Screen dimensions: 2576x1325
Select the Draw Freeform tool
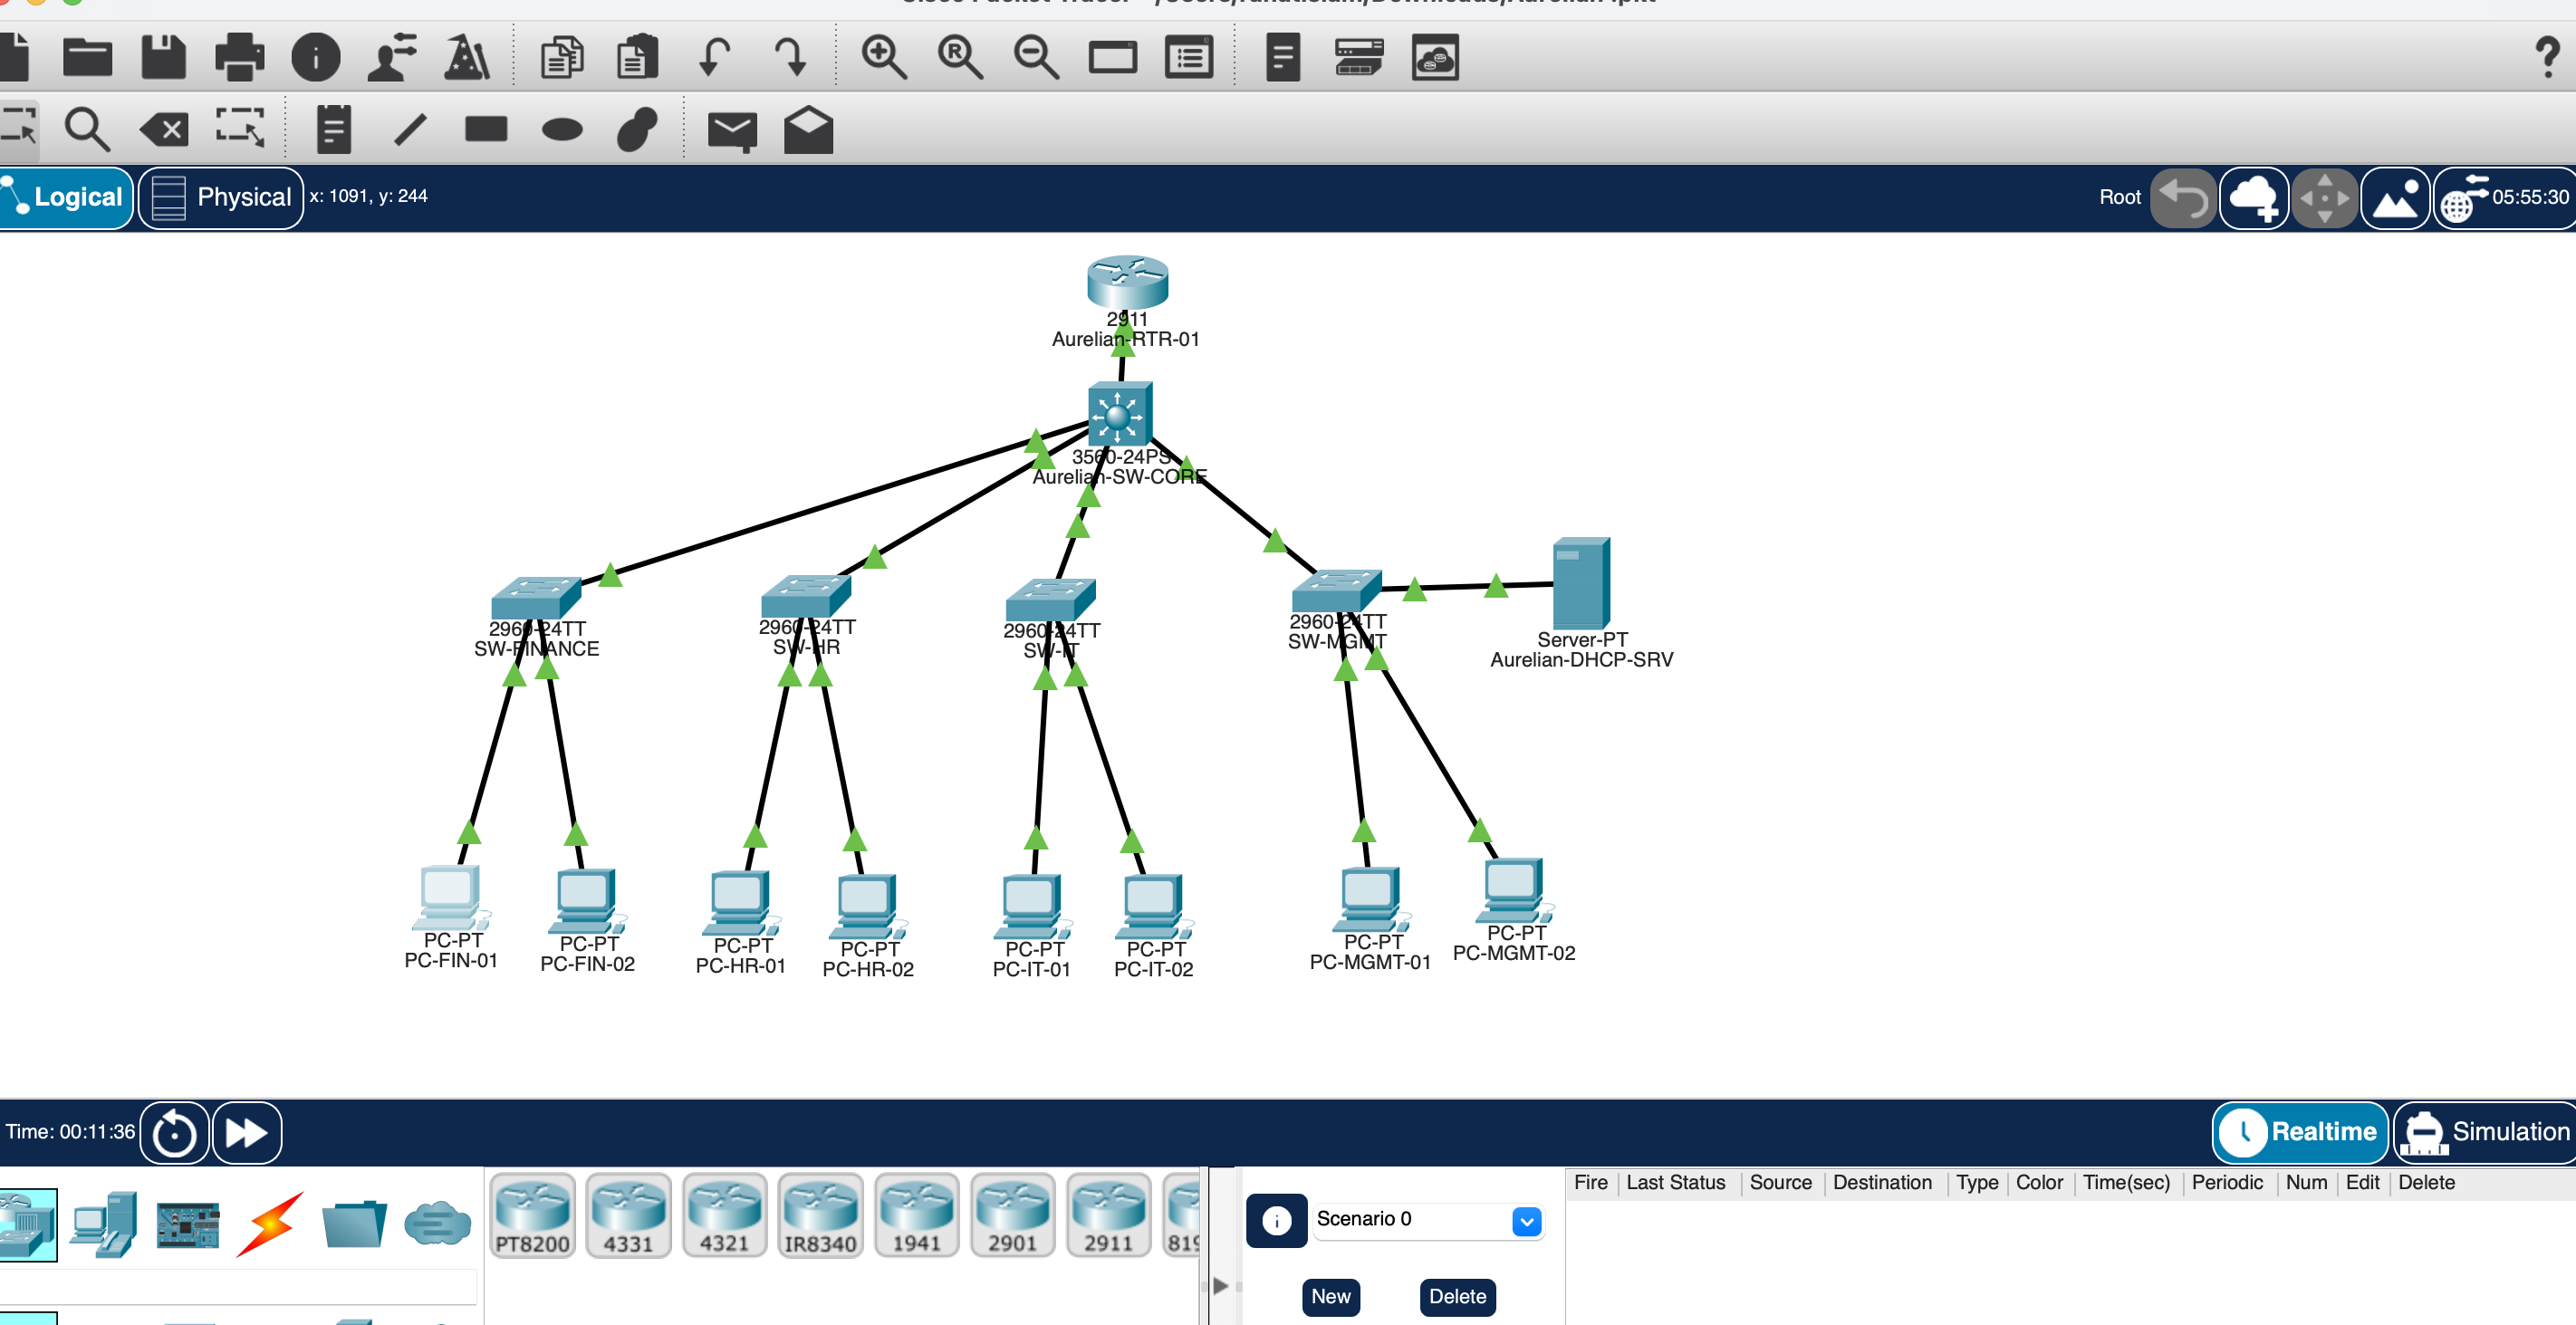click(x=637, y=129)
